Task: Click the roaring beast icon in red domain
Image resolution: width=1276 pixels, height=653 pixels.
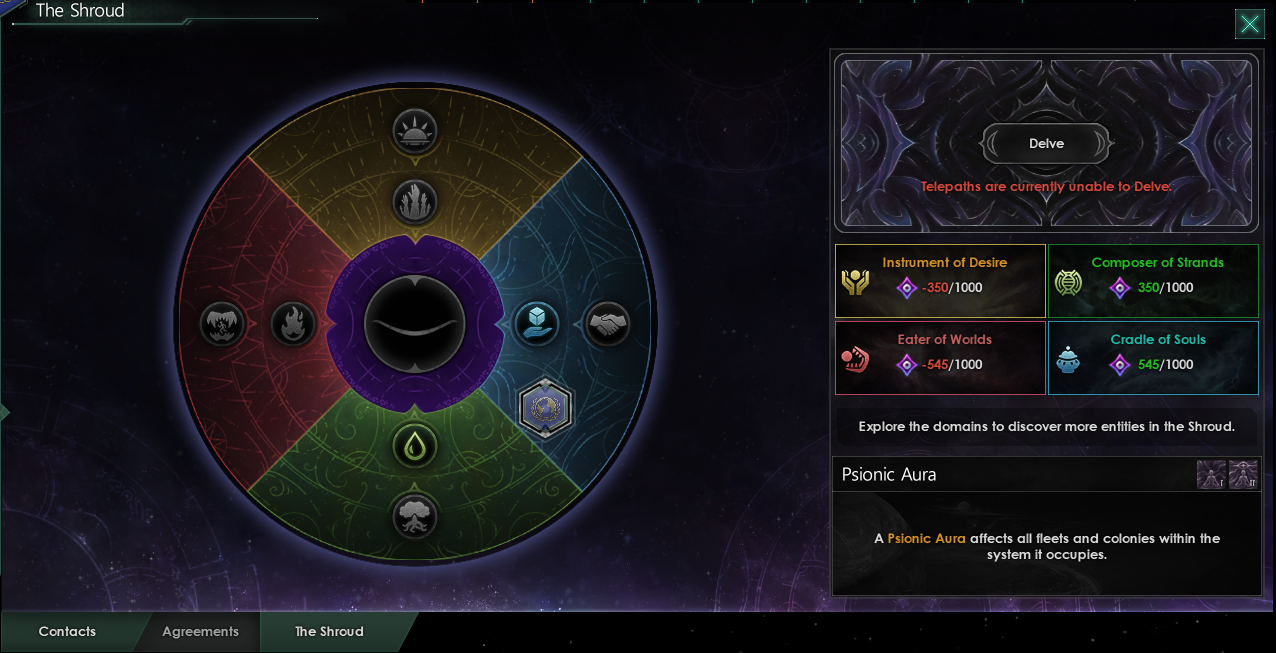Action: click(x=223, y=323)
